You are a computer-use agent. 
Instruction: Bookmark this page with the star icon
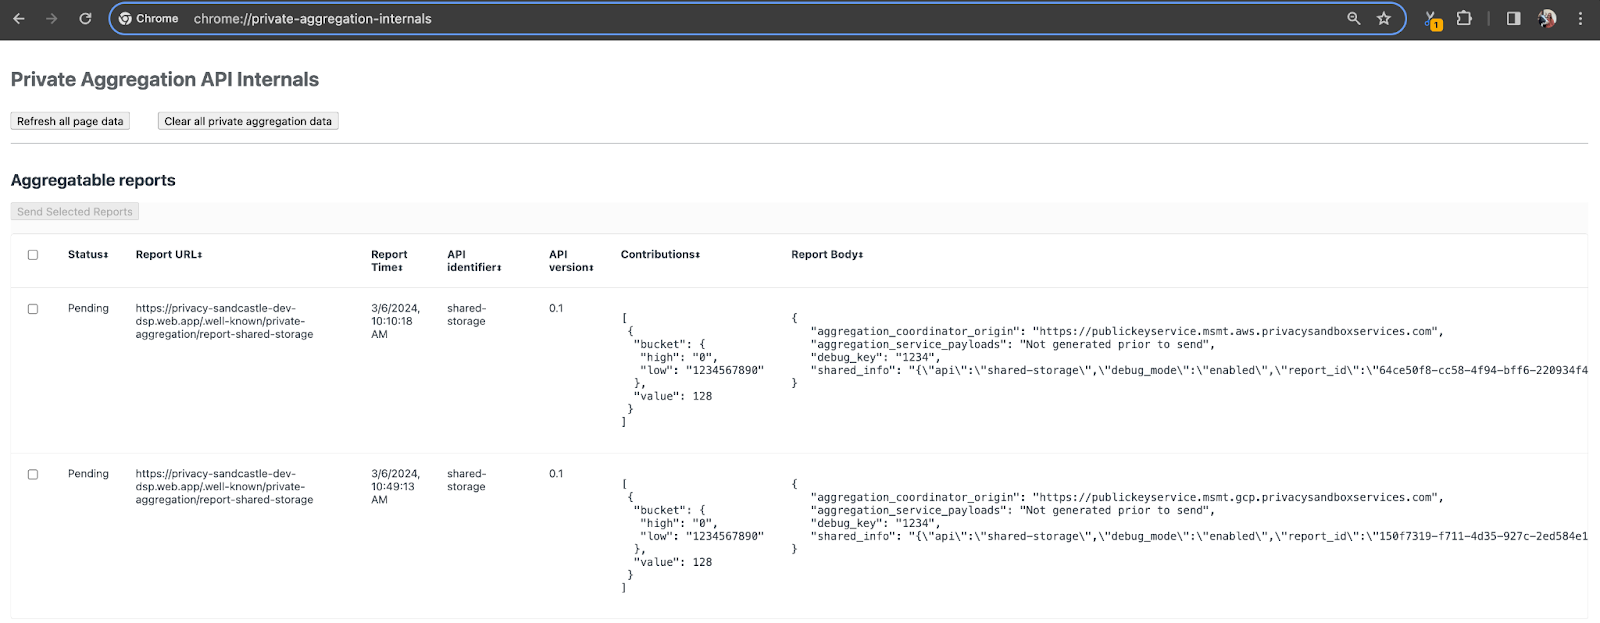[1384, 18]
